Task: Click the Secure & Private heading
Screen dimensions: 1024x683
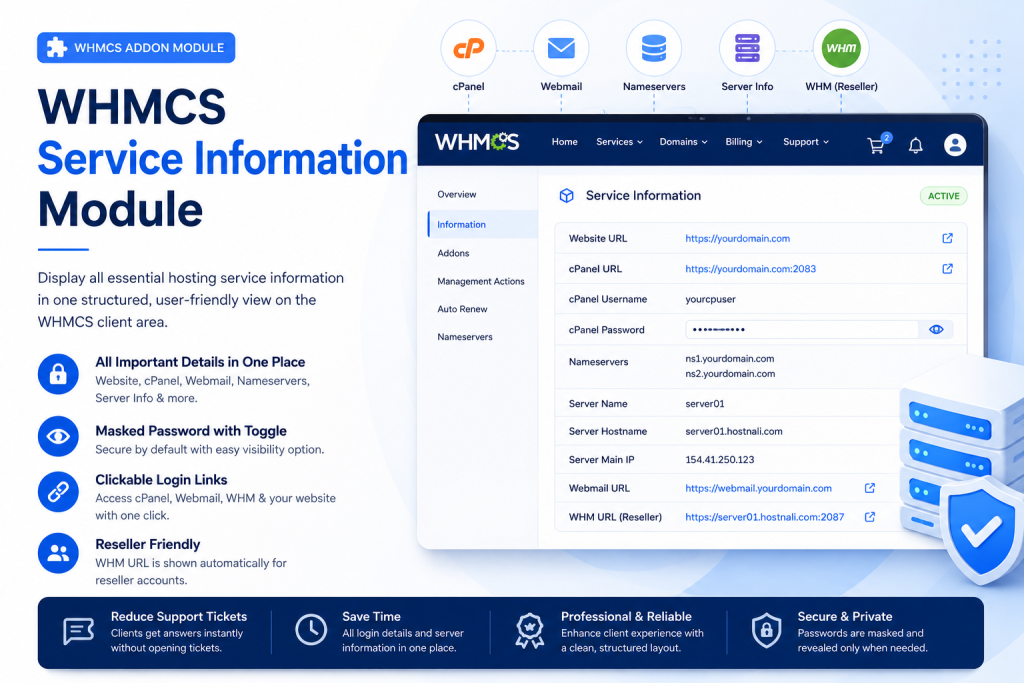Action: pos(844,616)
